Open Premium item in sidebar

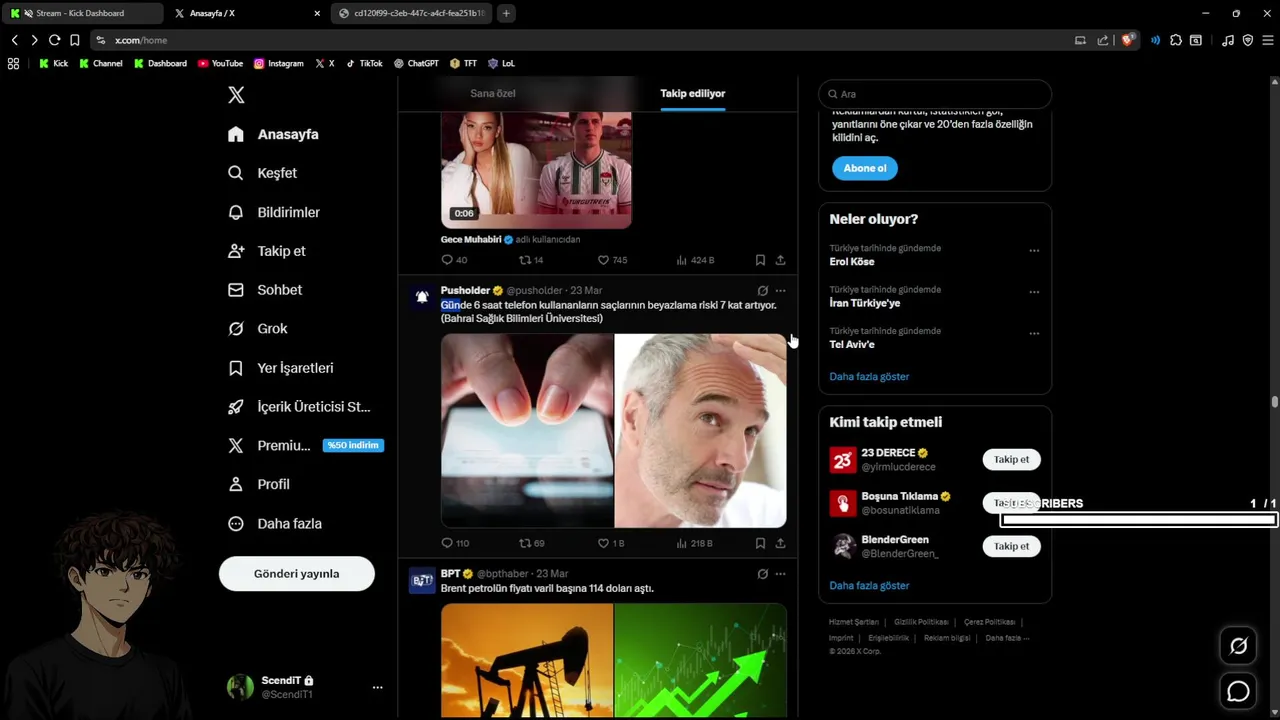[x=305, y=445]
